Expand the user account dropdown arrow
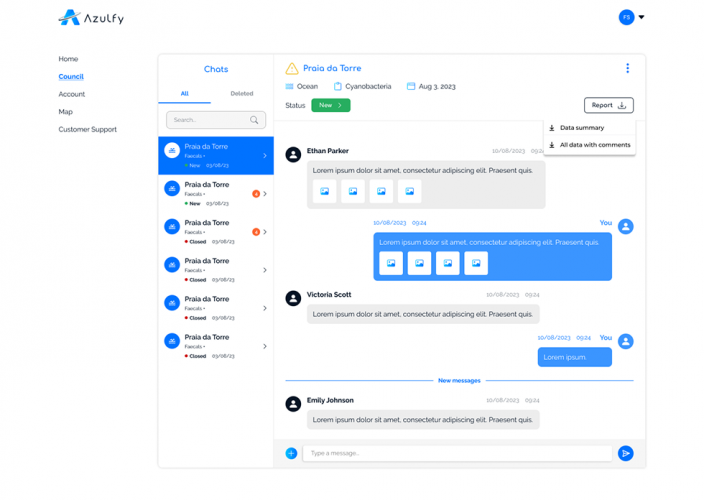Viewport: 704px width, 500px height. click(x=642, y=17)
